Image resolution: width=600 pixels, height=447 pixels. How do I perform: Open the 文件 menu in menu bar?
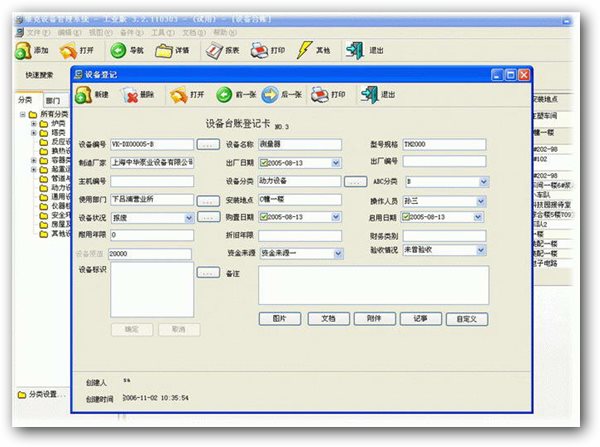coord(24,32)
